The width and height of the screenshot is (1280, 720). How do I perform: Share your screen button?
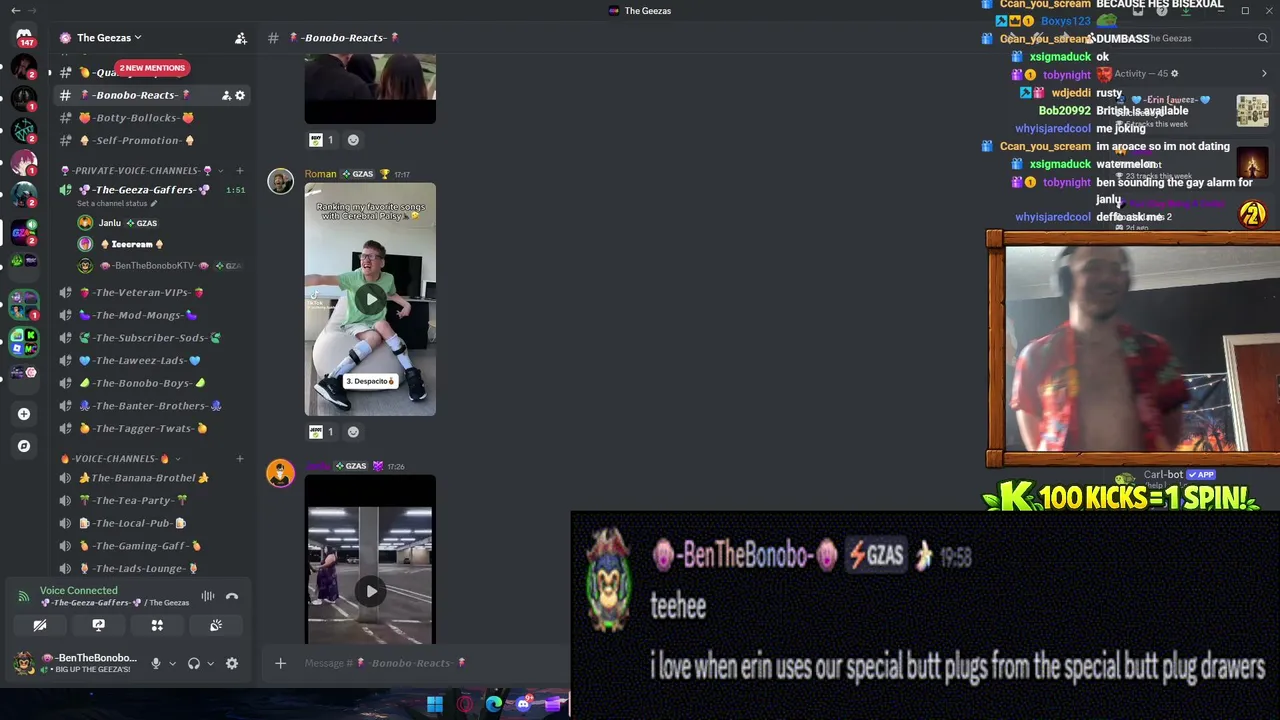(98, 625)
